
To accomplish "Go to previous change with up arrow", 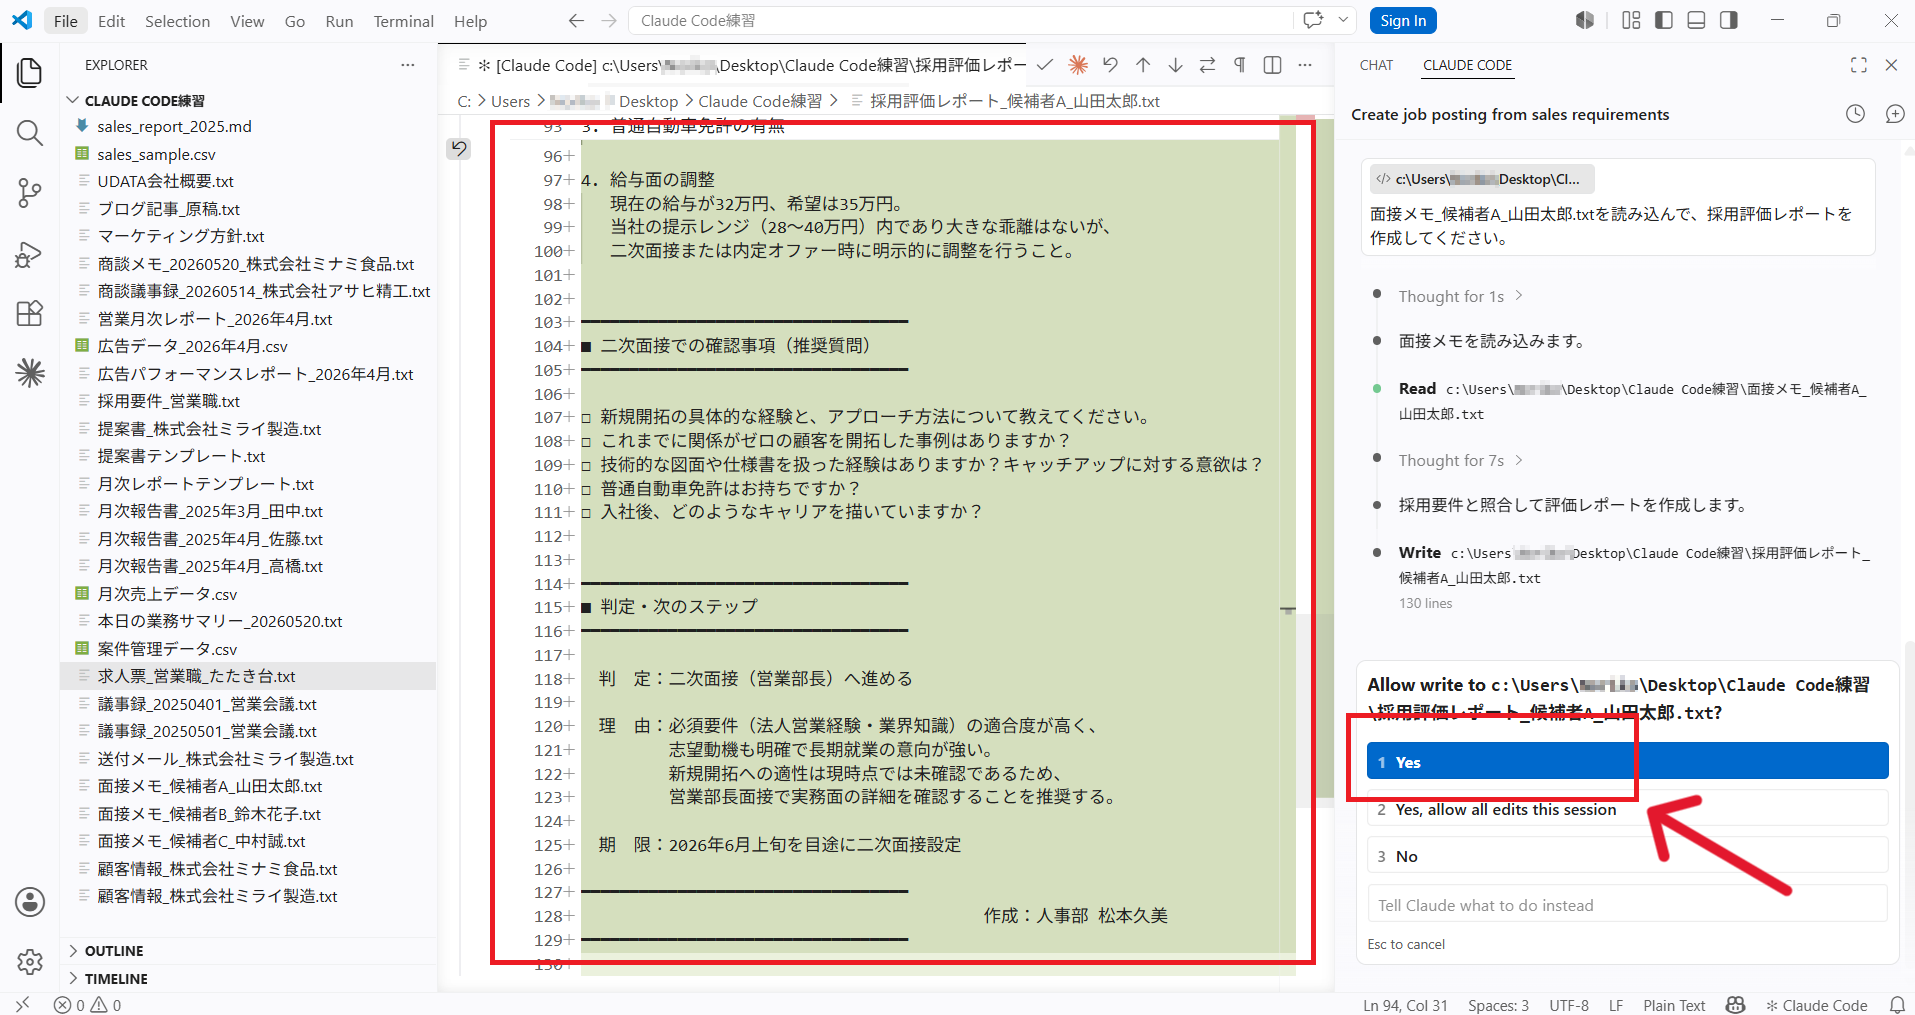I will 1143,65.
